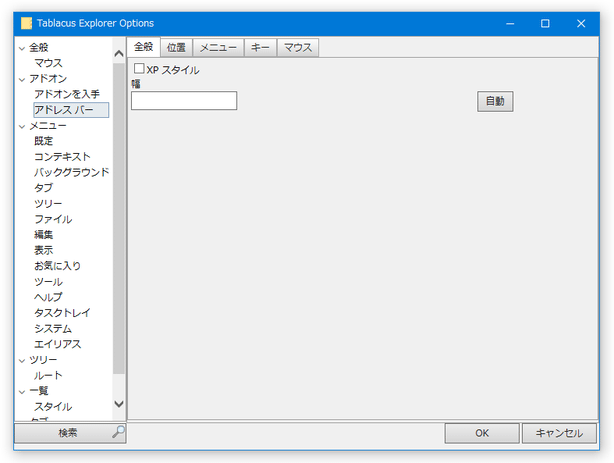Screen dimensions: 614x463
Task: Click the magnifier icon beside 検索
Action: [x=118, y=432]
